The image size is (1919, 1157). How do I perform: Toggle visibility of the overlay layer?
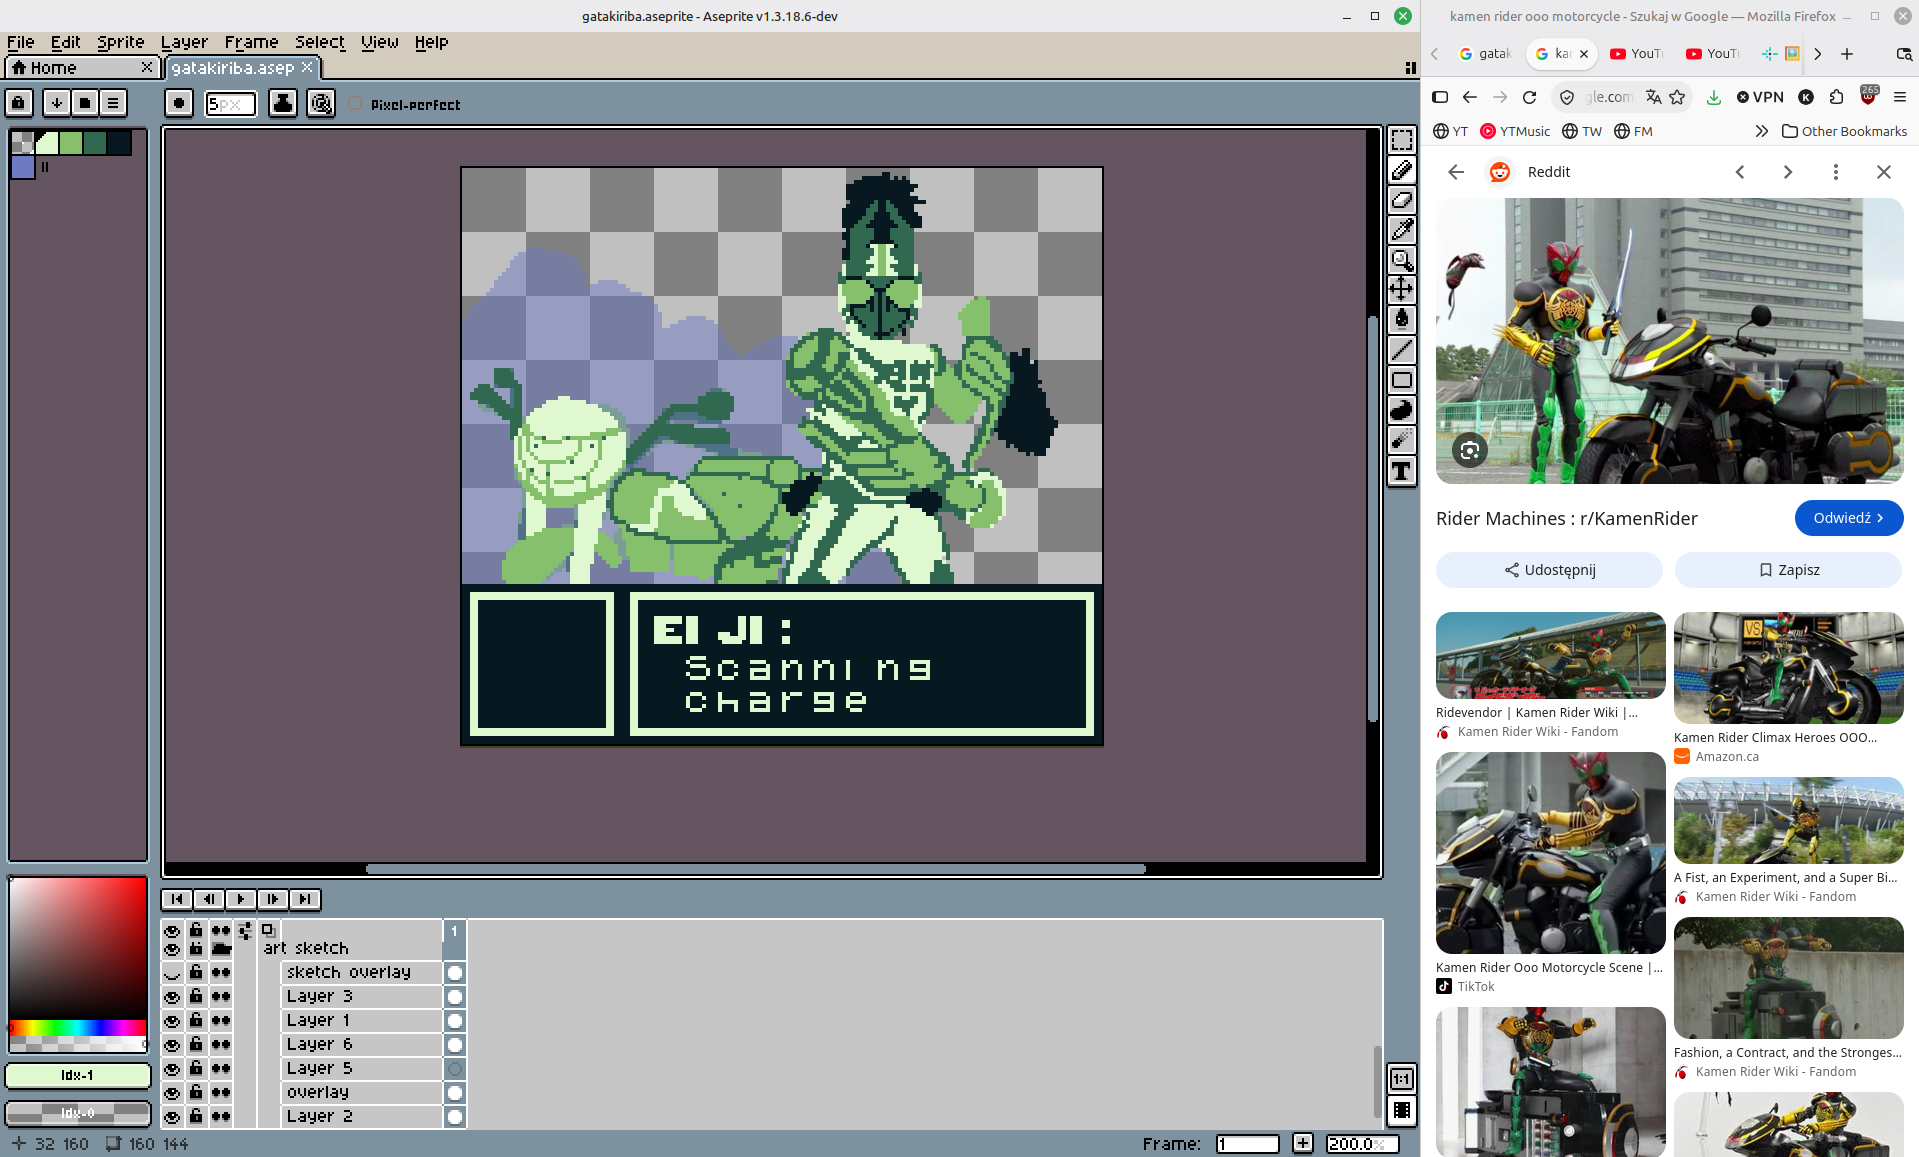pos(172,1093)
